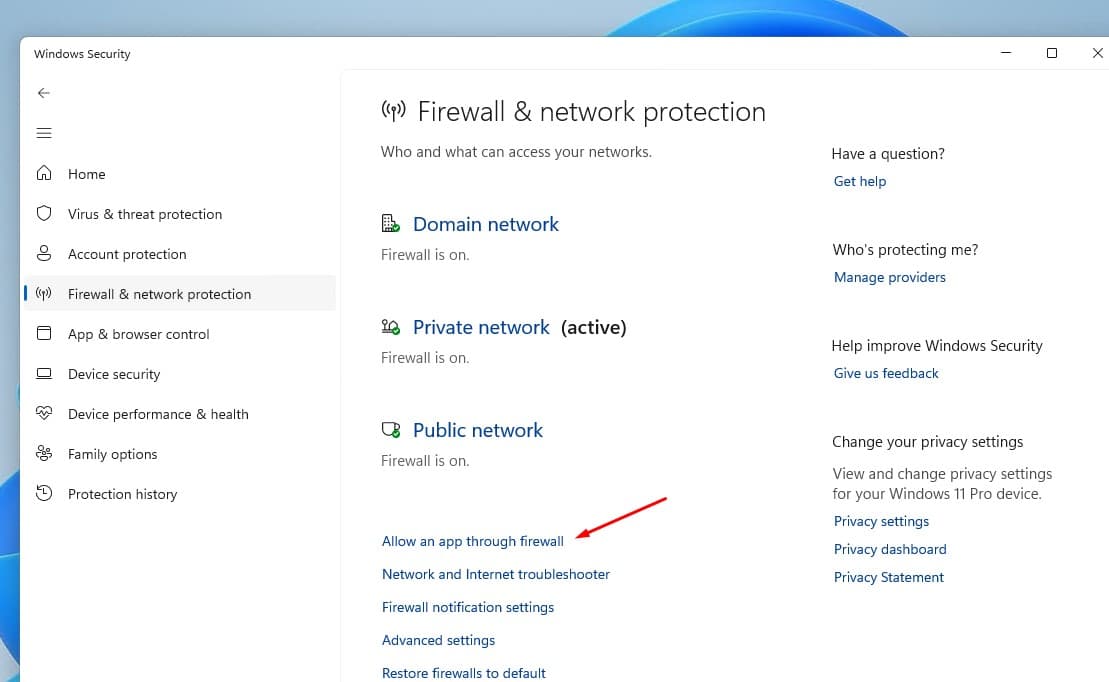Open Manage providers
Viewport: 1109px width, 682px height.
click(889, 277)
